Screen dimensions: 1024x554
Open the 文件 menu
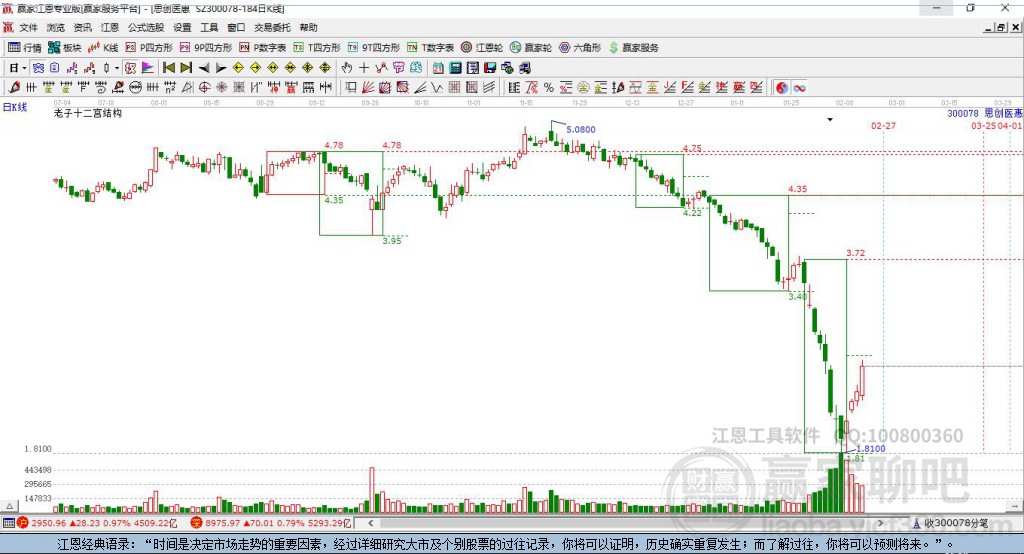coord(29,27)
